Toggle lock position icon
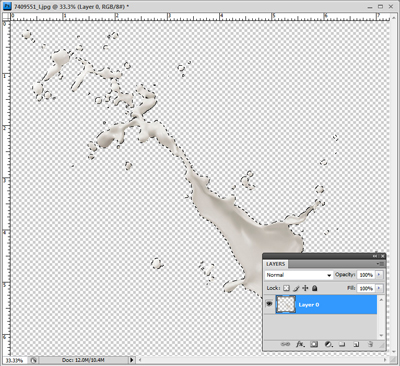Image resolution: width=400 pixels, height=366 pixels. pyautogui.click(x=305, y=288)
